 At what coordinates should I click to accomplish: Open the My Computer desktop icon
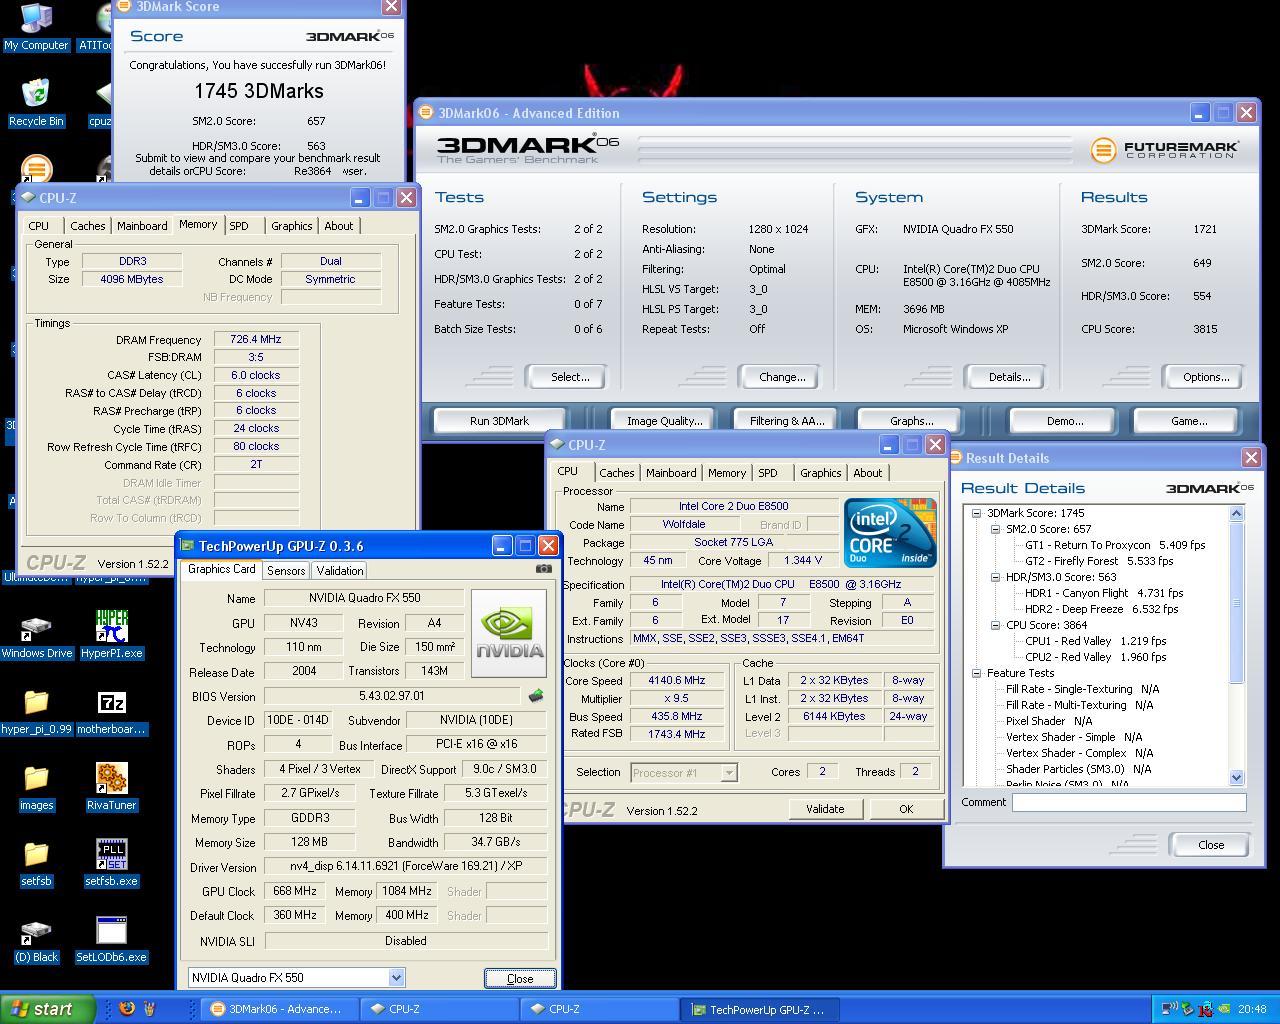36,27
